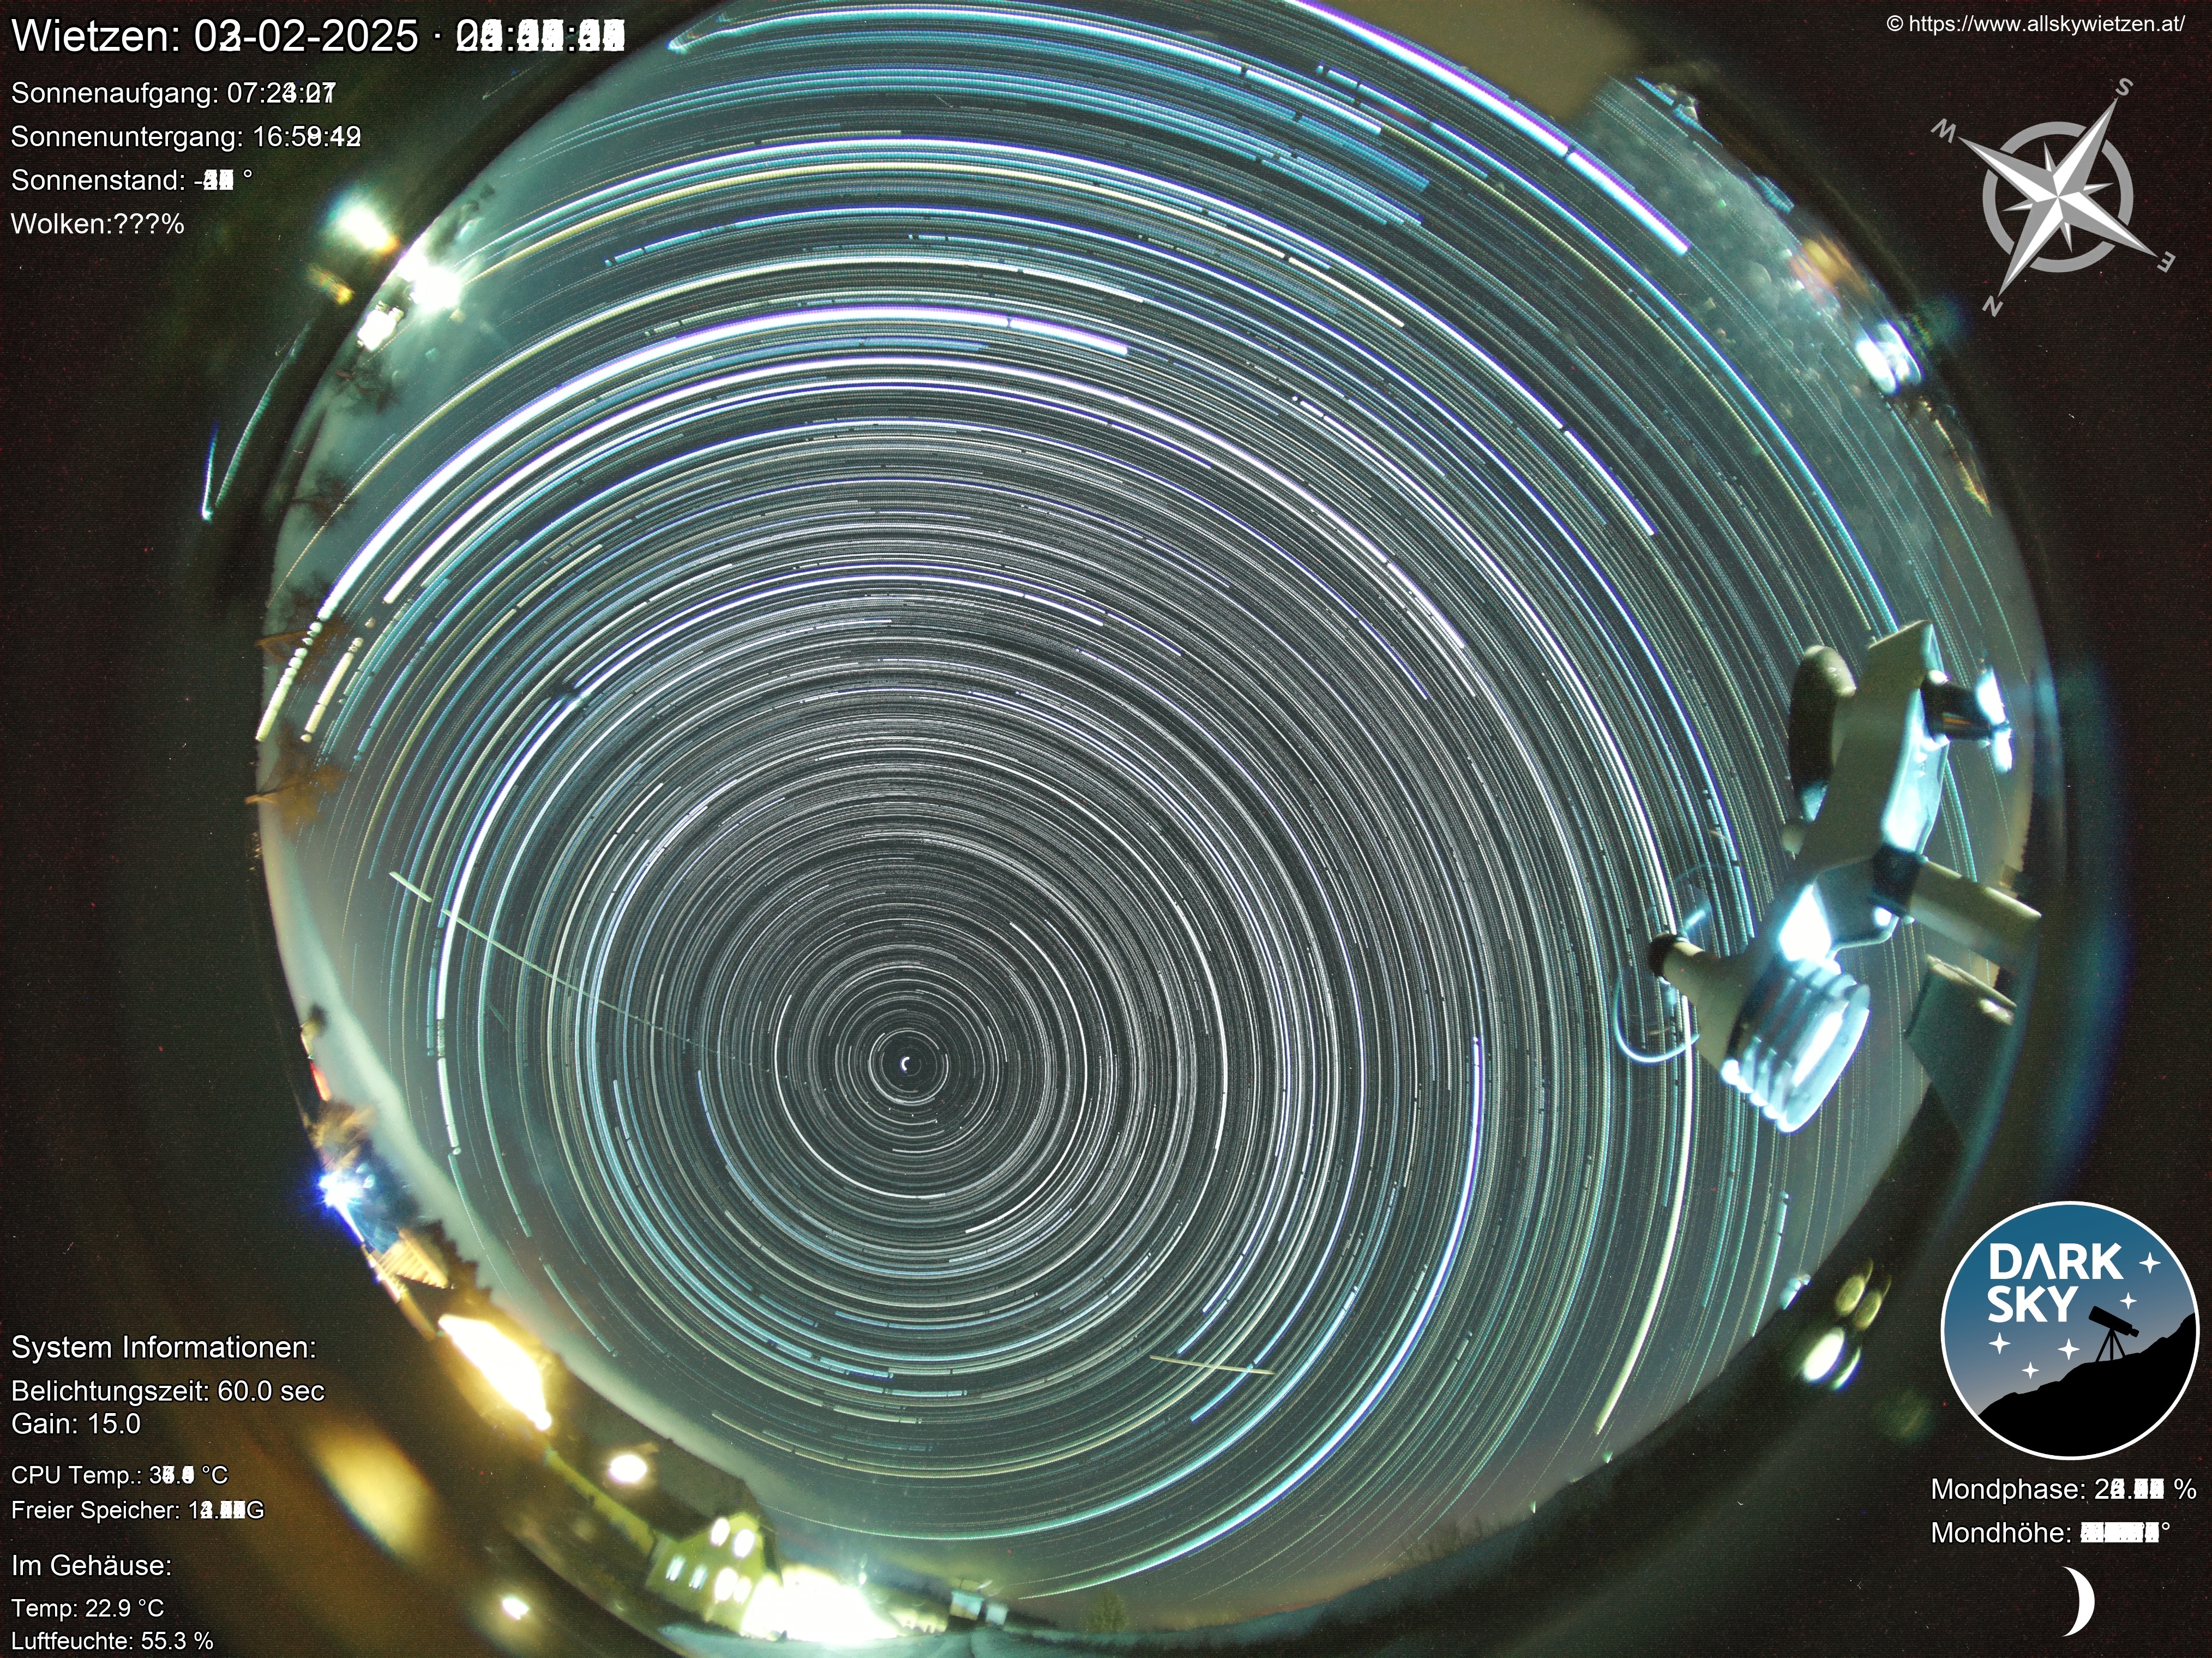Click the Sonnenaufgang sunrise time label
The height and width of the screenshot is (1658, 2212).
[173, 93]
